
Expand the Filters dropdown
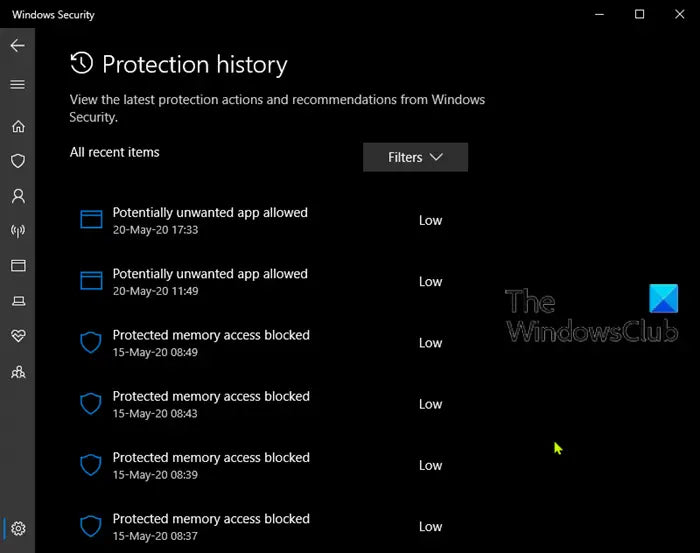(x=415, y=157)
